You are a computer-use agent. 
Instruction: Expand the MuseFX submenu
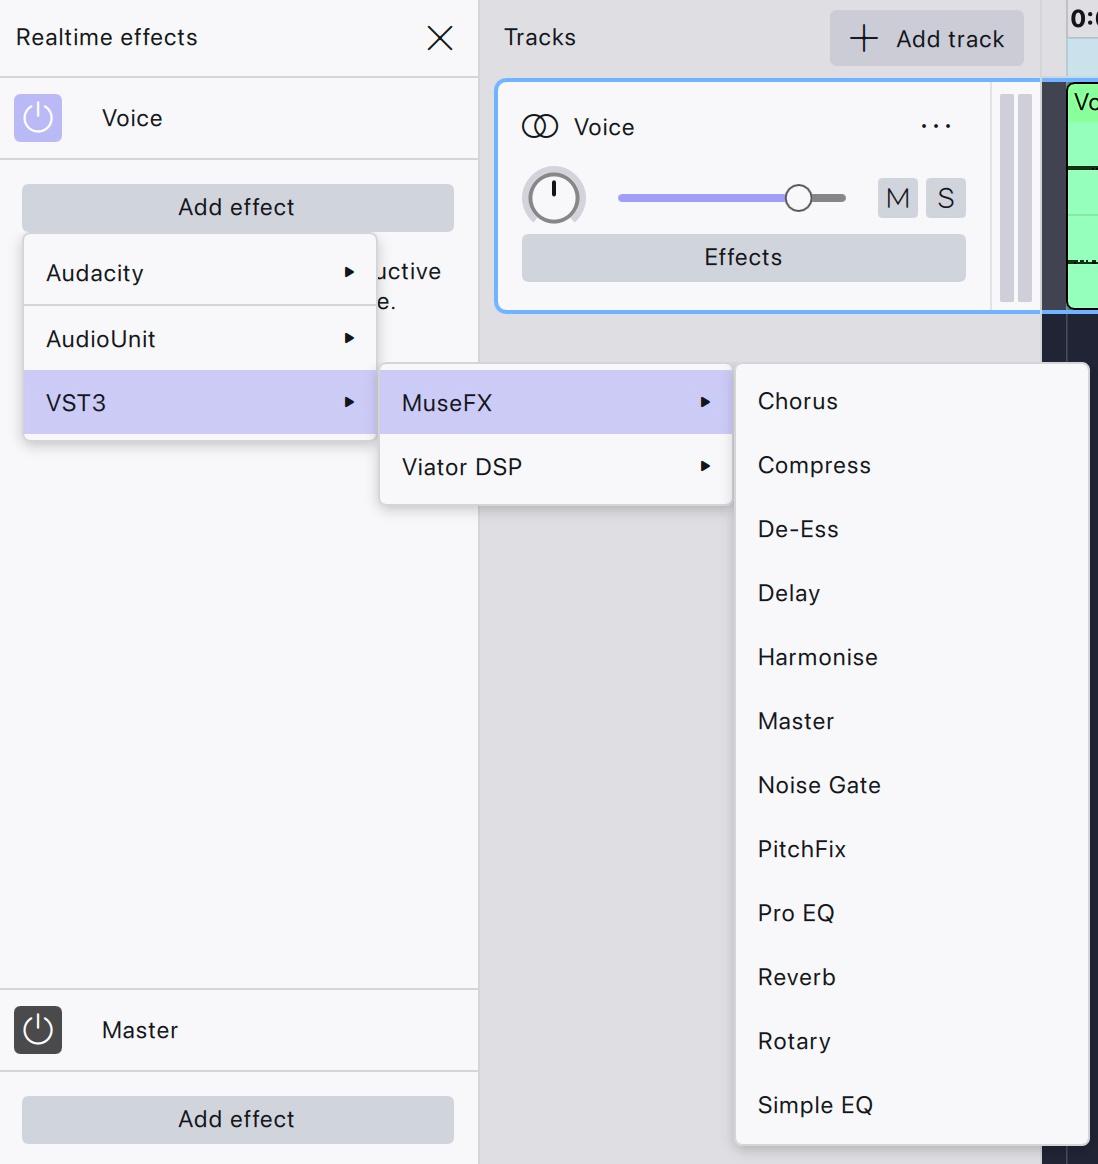tap(555, 402)
